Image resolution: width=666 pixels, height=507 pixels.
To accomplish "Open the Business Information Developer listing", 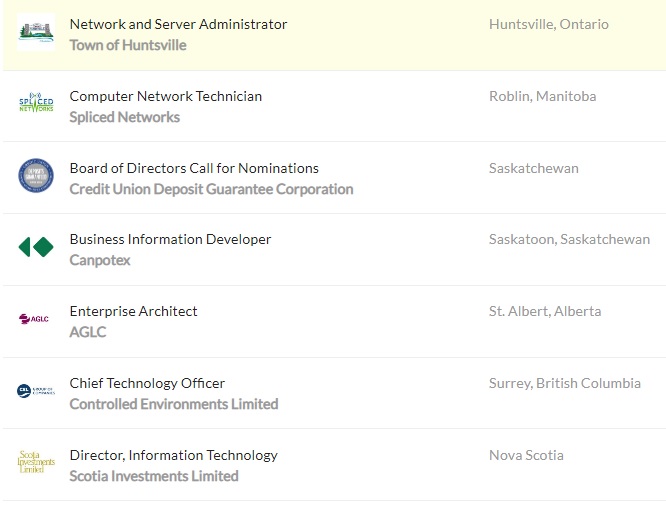I will tap(170, 239).
